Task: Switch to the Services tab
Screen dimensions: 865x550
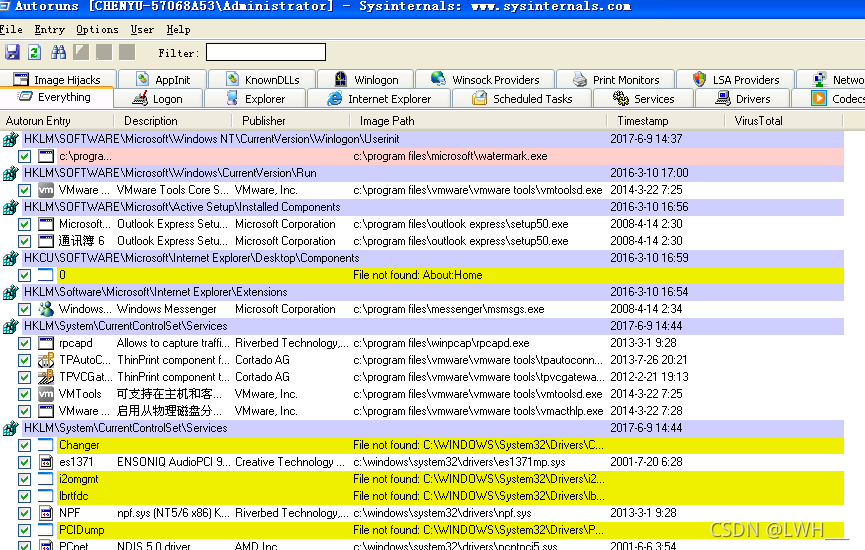Action: 643,99
